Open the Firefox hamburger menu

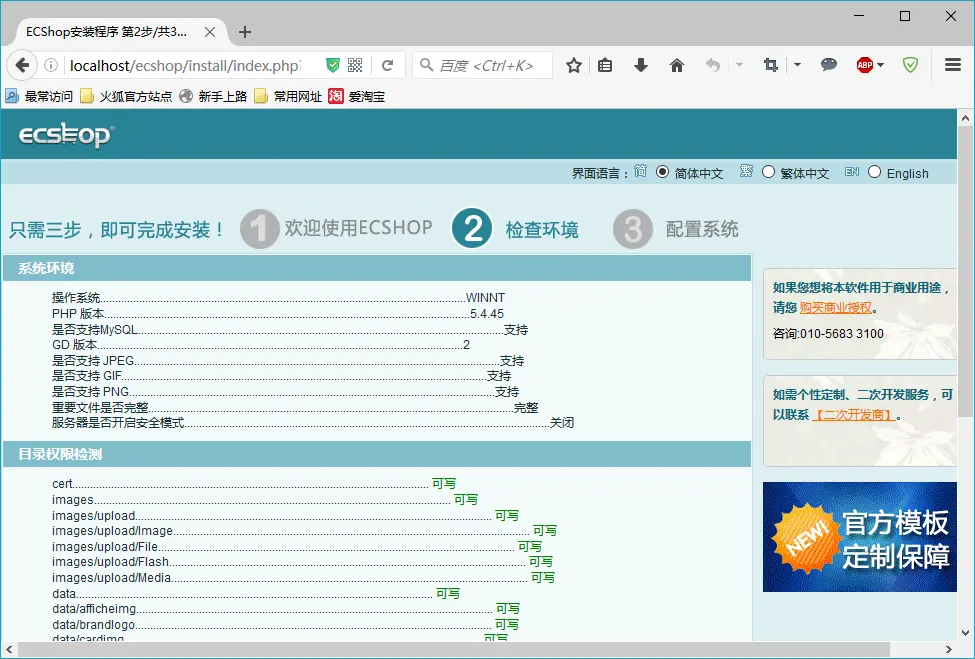tap(952, 64)
